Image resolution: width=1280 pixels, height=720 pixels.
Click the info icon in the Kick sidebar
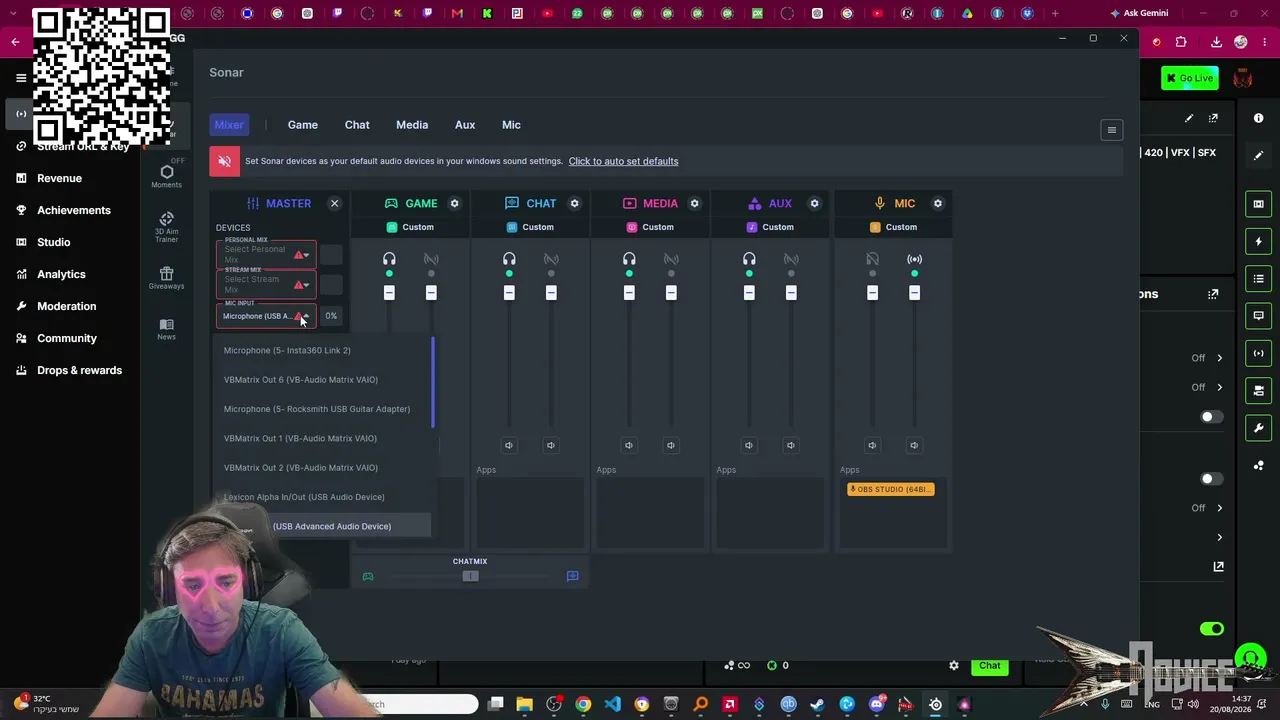[x=1258, y=118]
